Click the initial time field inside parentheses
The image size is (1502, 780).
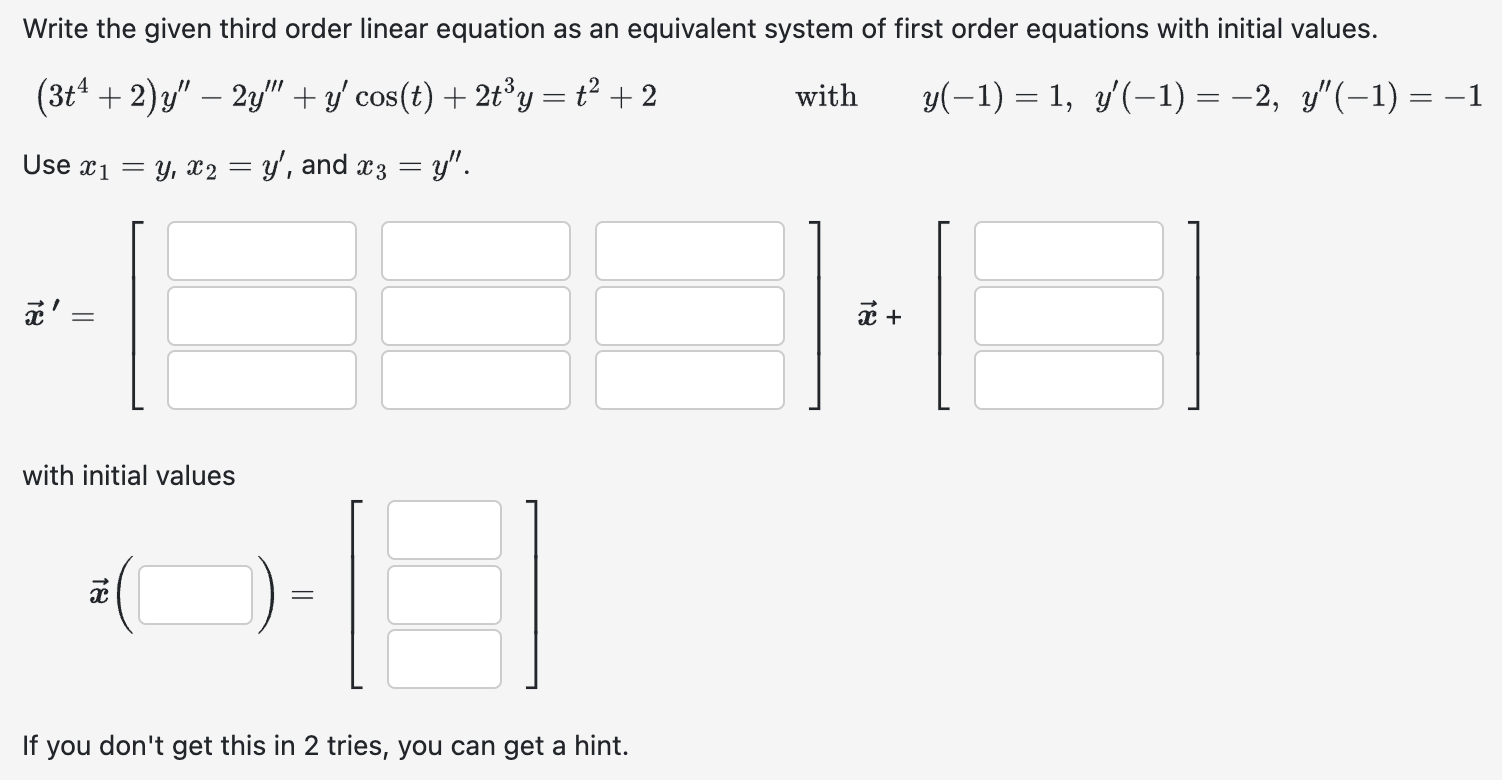[x=195, y=594]
